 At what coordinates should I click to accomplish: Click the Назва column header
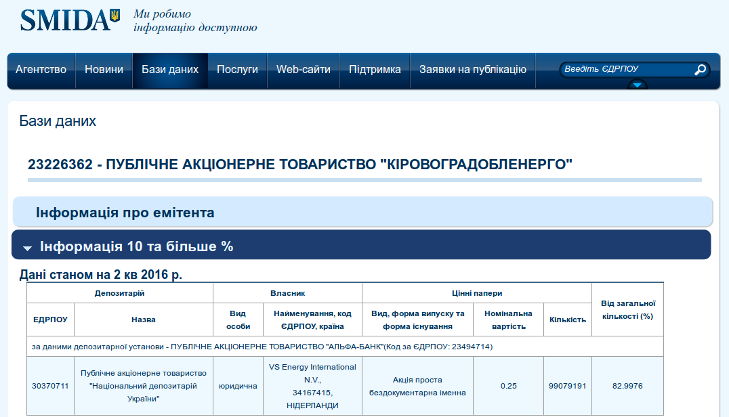pyautogui.click(x=143, y=319)
